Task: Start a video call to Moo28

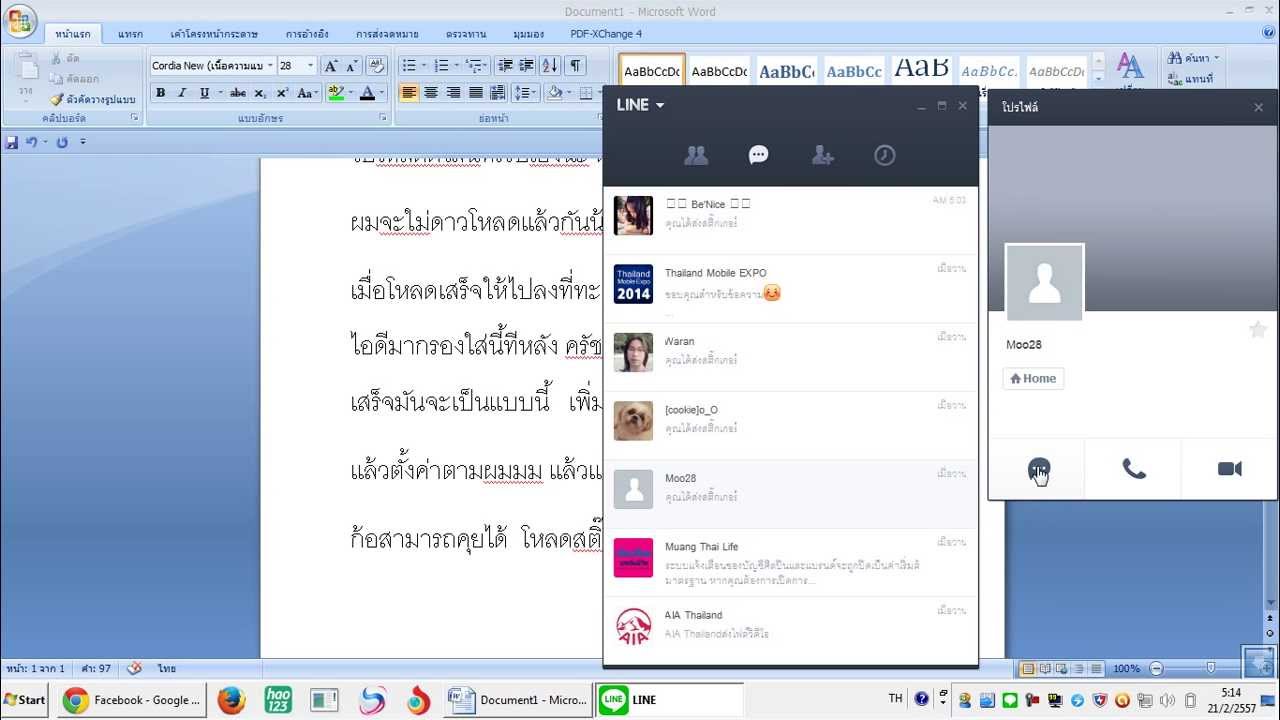Action: tap(1230, 469)
